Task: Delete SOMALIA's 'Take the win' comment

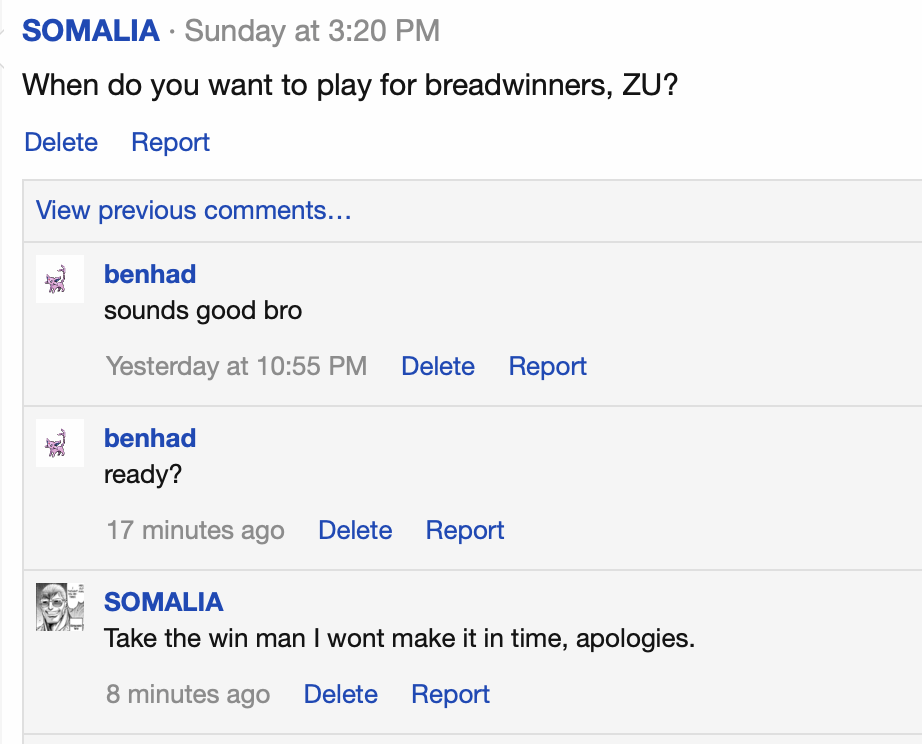Action: click(x=340, y=693)
